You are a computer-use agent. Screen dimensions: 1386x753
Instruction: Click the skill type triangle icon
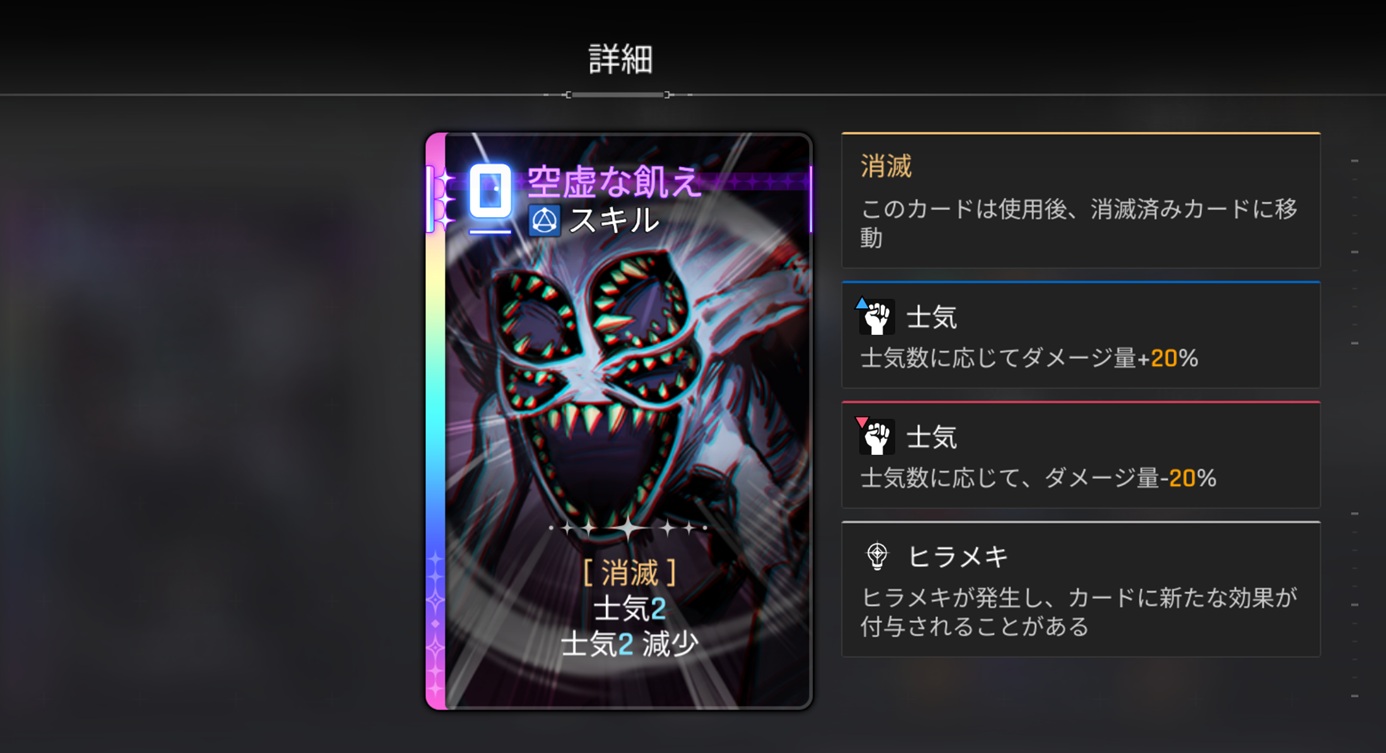[544, 221]
